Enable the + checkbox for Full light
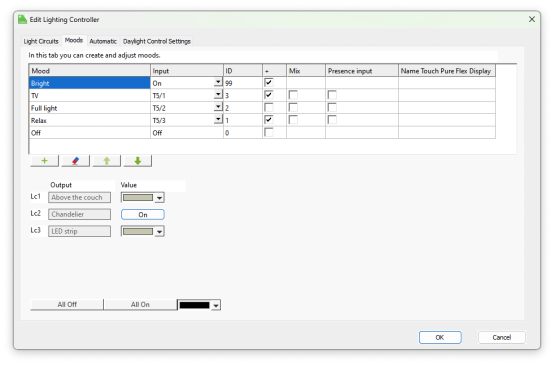This screenshot has width=554, height=366. coord(269,107)
